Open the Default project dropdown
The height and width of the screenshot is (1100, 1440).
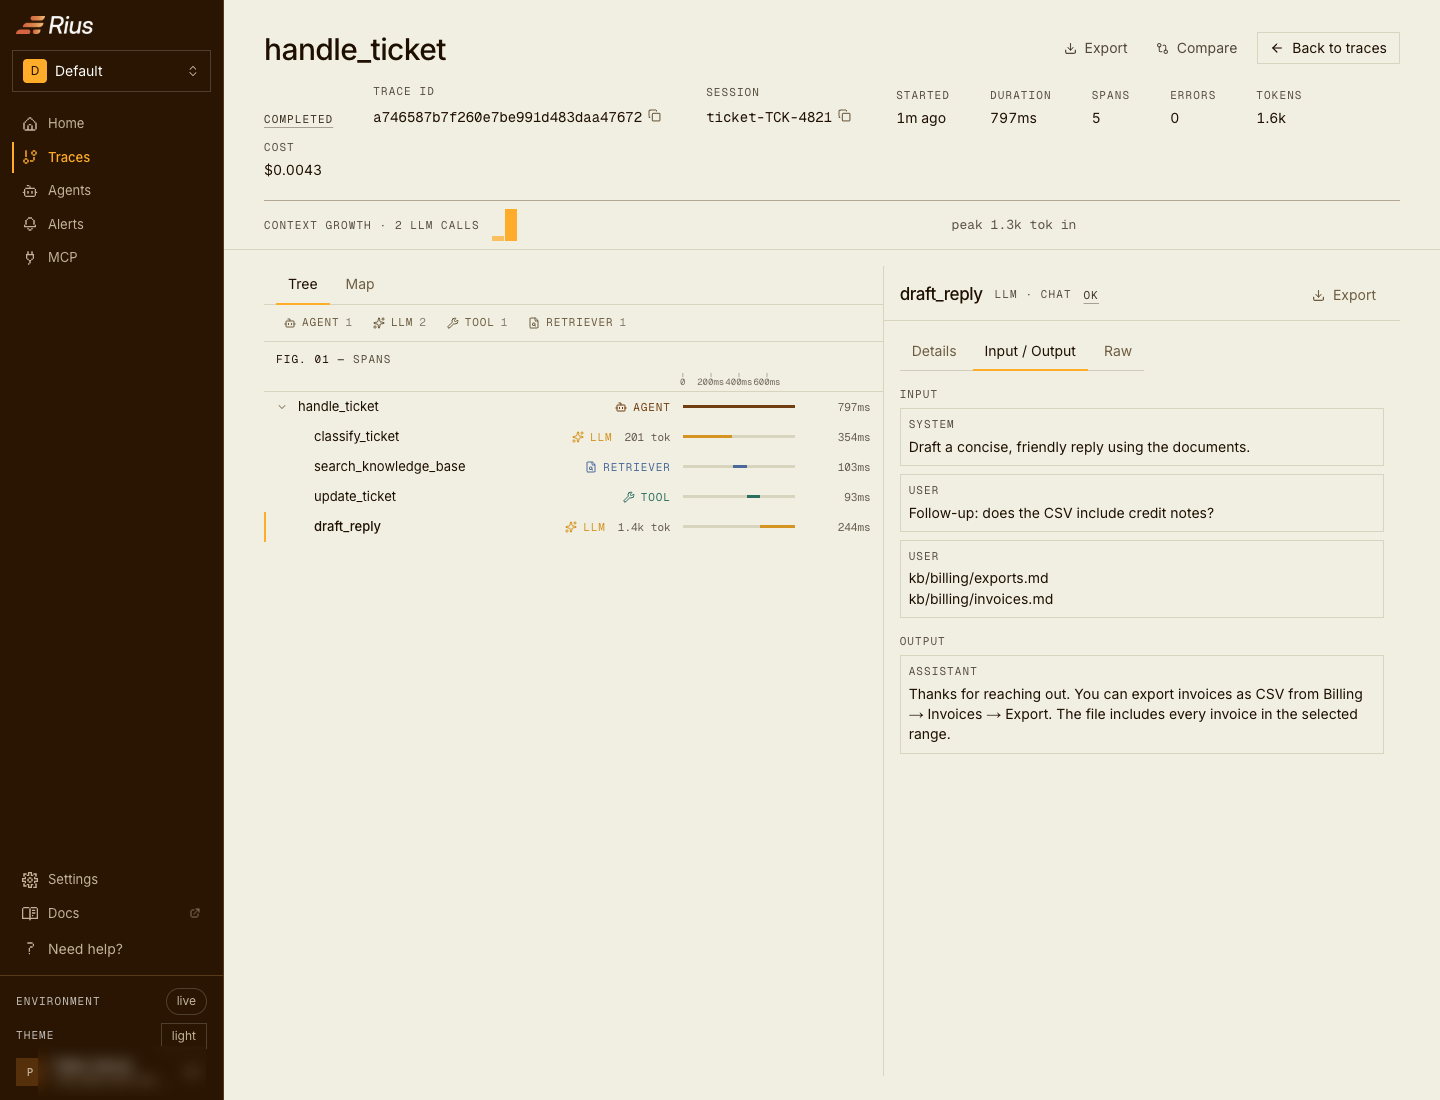[x=111, y=71]
